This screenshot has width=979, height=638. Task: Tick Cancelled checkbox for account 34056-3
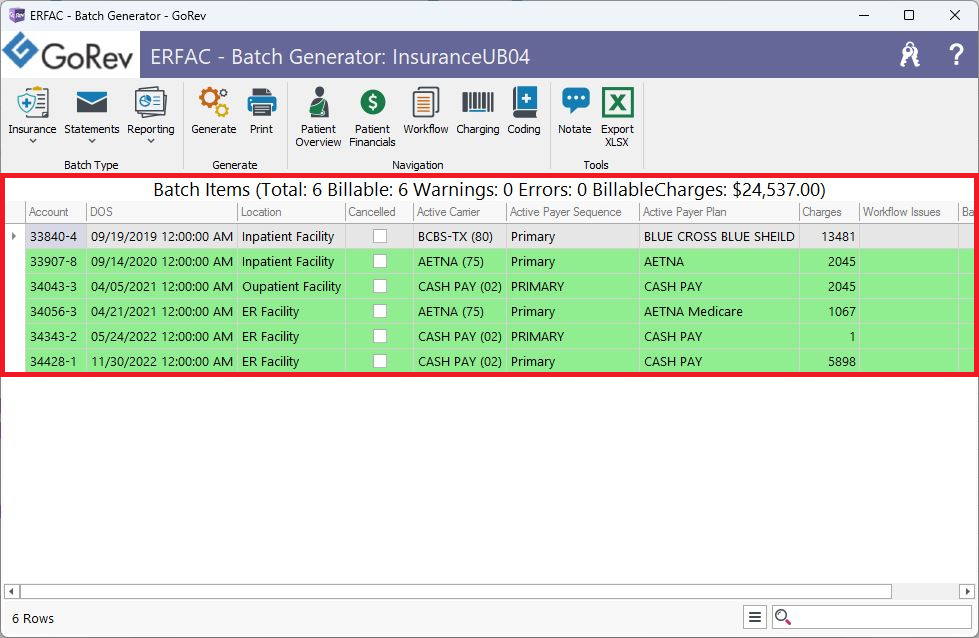coord(380,311)
